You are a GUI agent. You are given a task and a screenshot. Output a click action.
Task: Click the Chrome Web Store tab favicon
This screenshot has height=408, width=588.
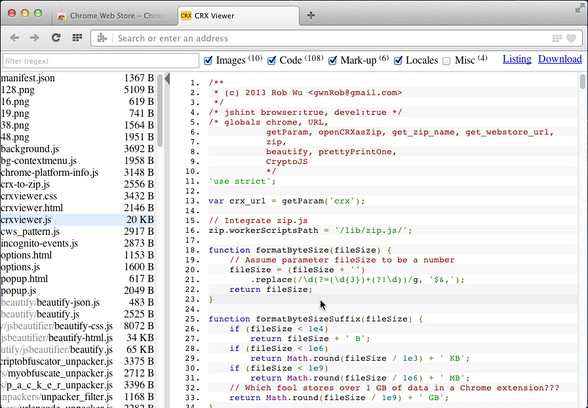pos(62,16)
